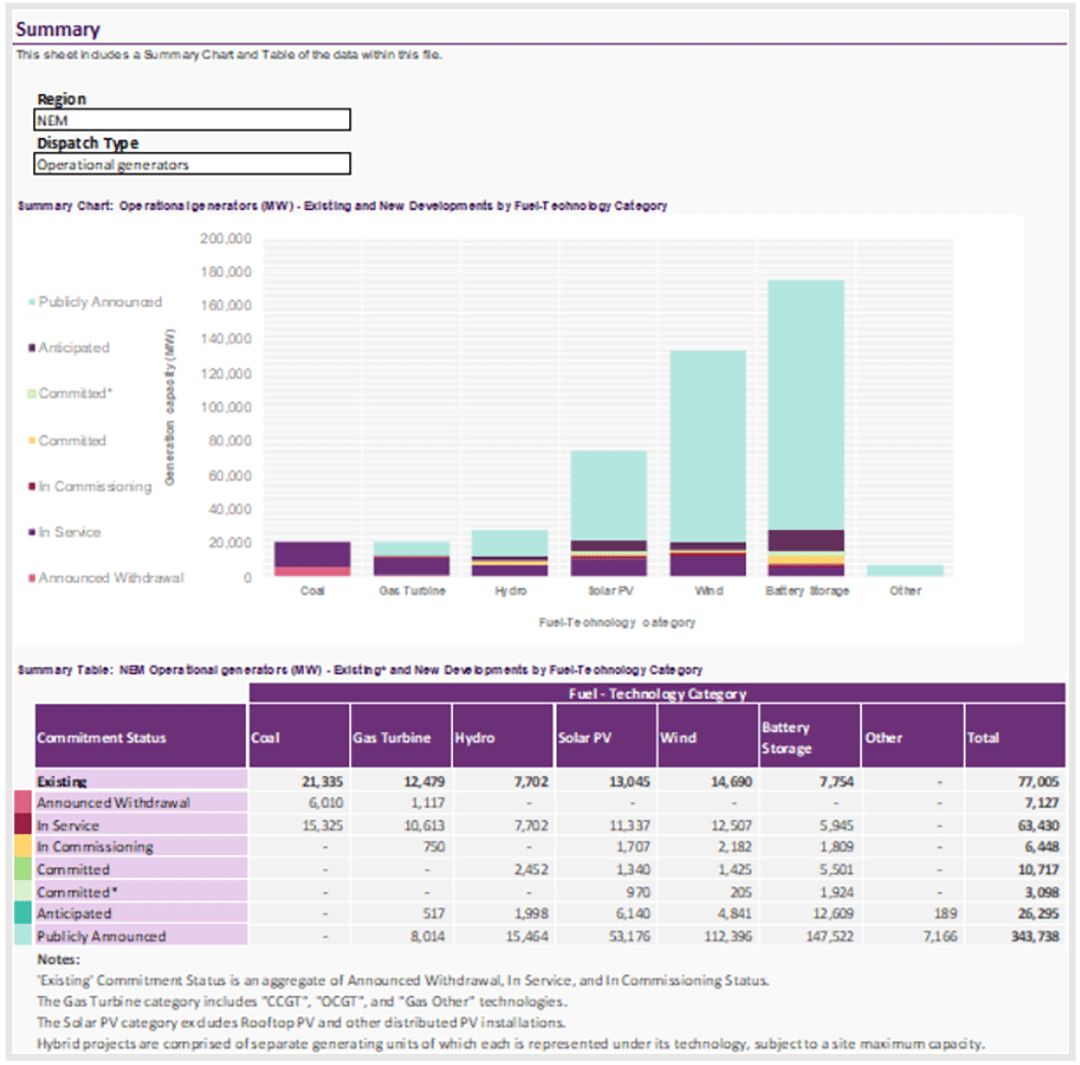Open the Dispatch Type Operational generators box
This screenshot has width=1080, height=1065.
click(x=192, y=164)
